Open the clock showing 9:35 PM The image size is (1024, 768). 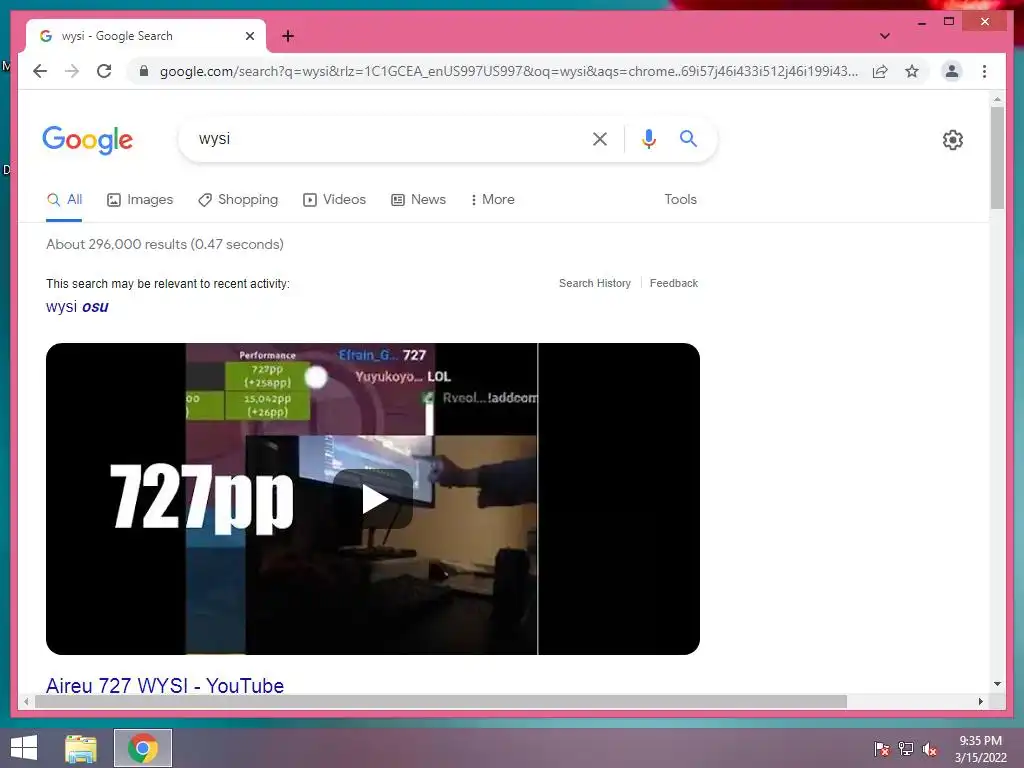(980, 749)
